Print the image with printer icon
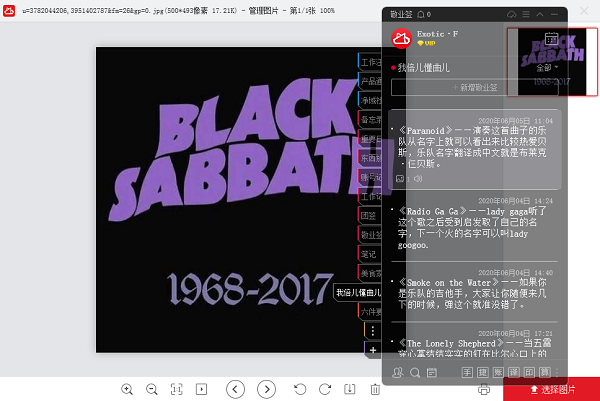Image resolution: width=600 pixels, height=401 pixels. click(x=484, y=390)
